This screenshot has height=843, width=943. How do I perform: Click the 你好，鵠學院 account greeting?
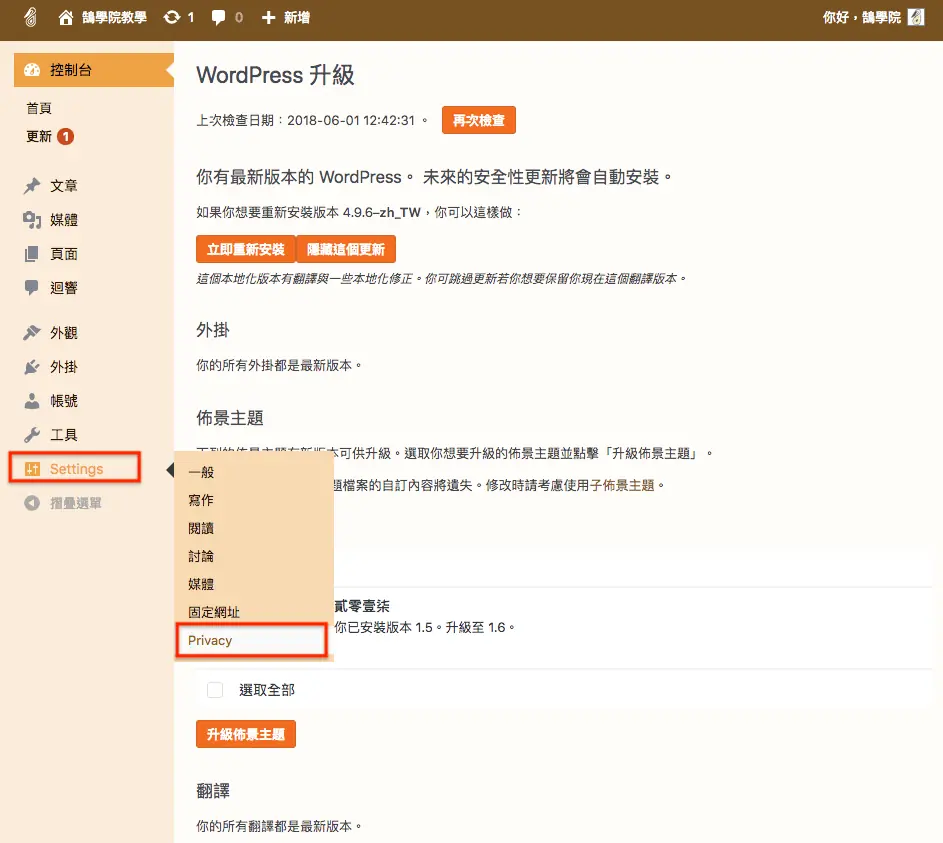click(x=861, y=17)
